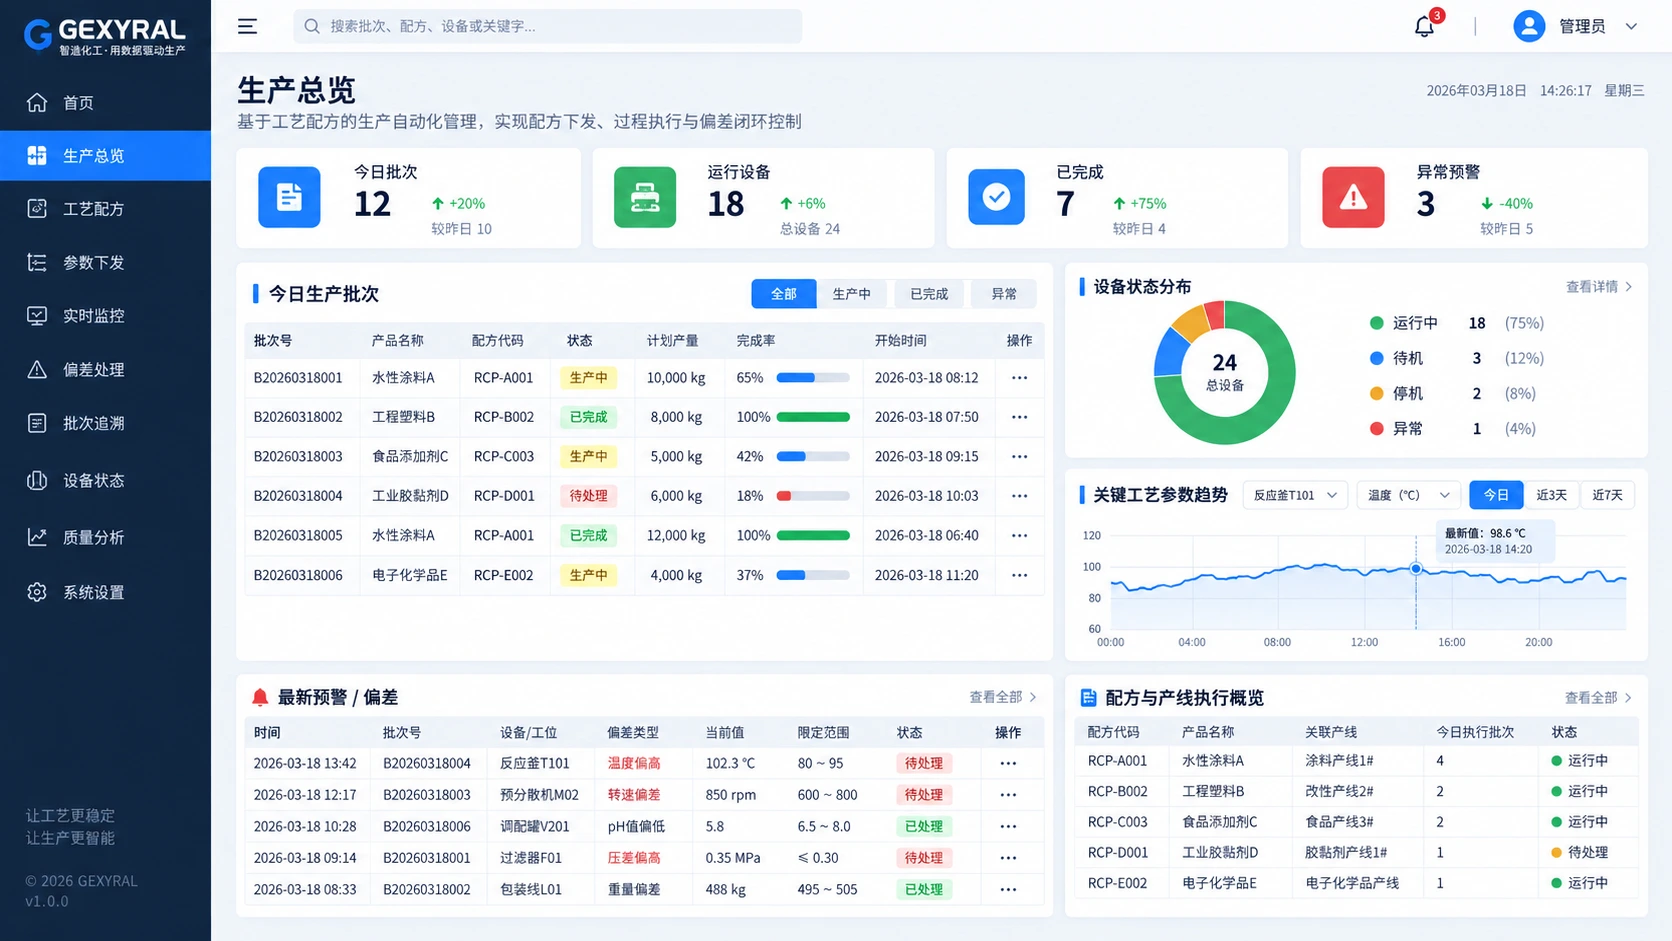Click the 已完成 checkmark card icon

[996, 196]
